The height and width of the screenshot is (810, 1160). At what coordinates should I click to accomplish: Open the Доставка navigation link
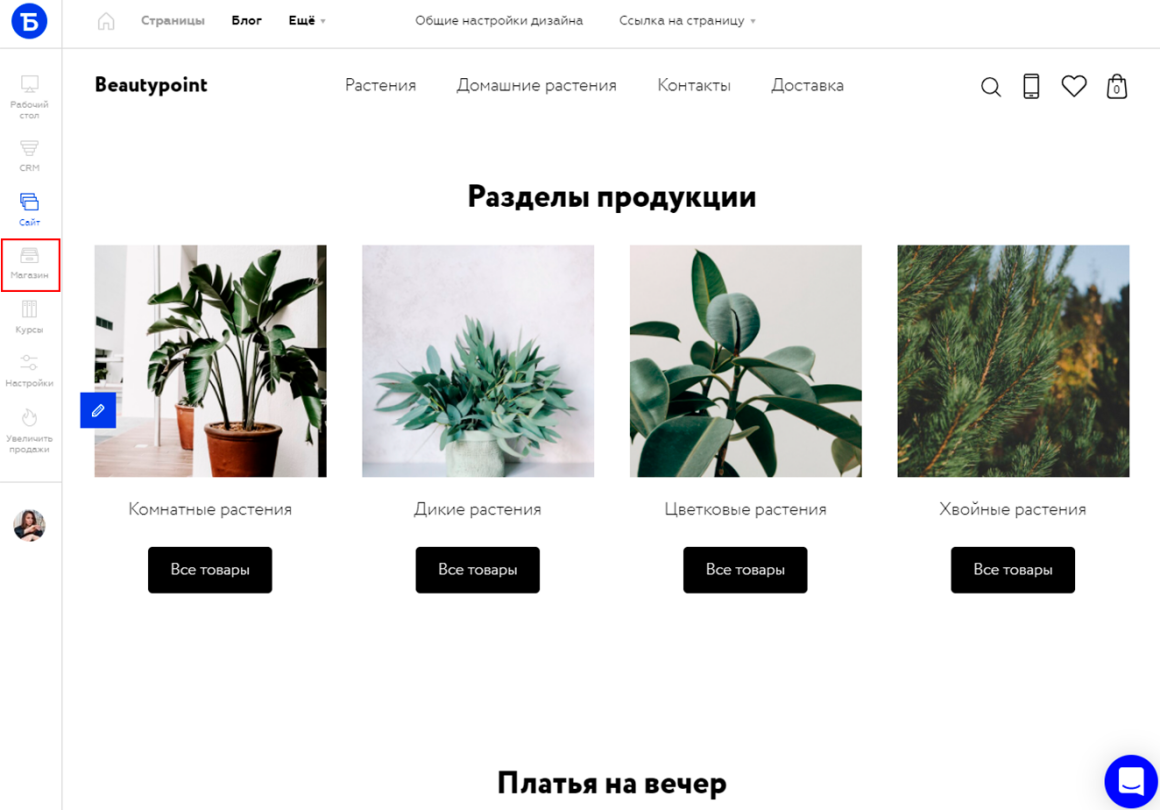click(x=807, y=86)
